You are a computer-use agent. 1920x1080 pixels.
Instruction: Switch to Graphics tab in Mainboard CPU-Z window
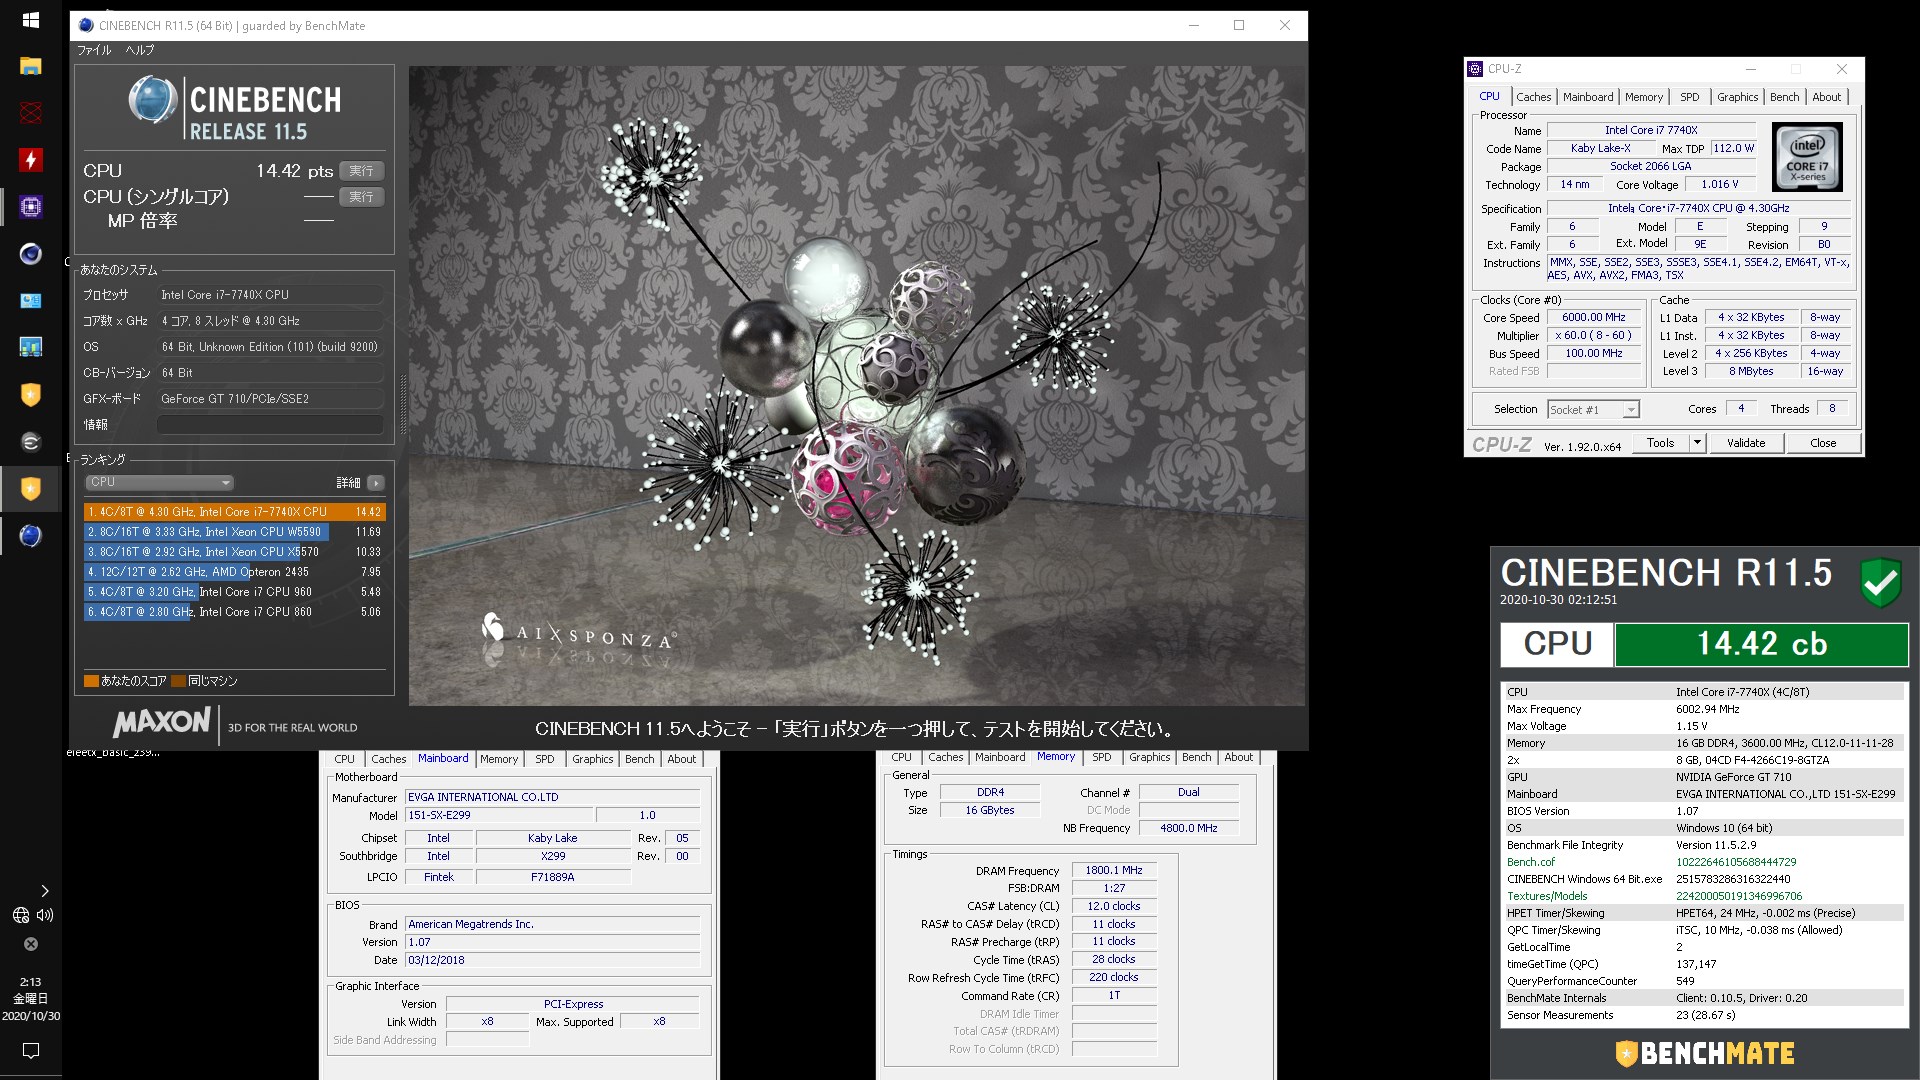point(592,759)
